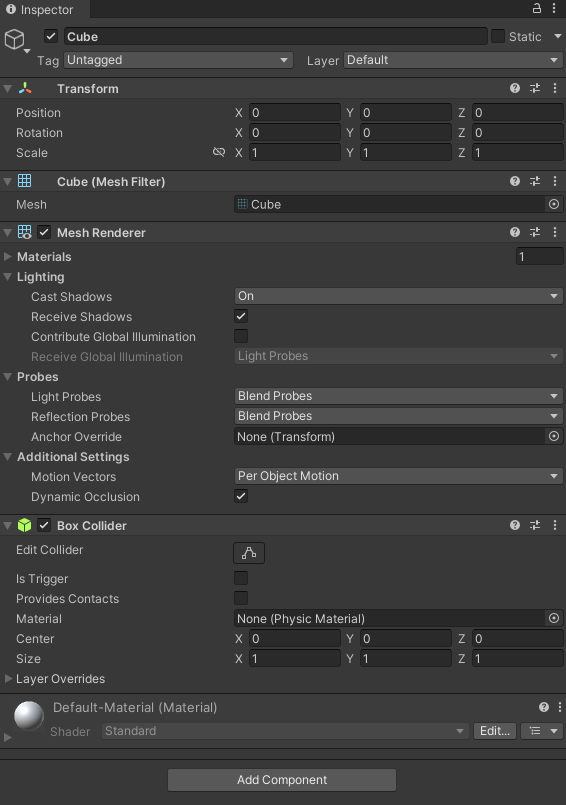Screen dimensions: 566x805
Task: Open Box Collider presets icon
Action: tap(535, 525)
